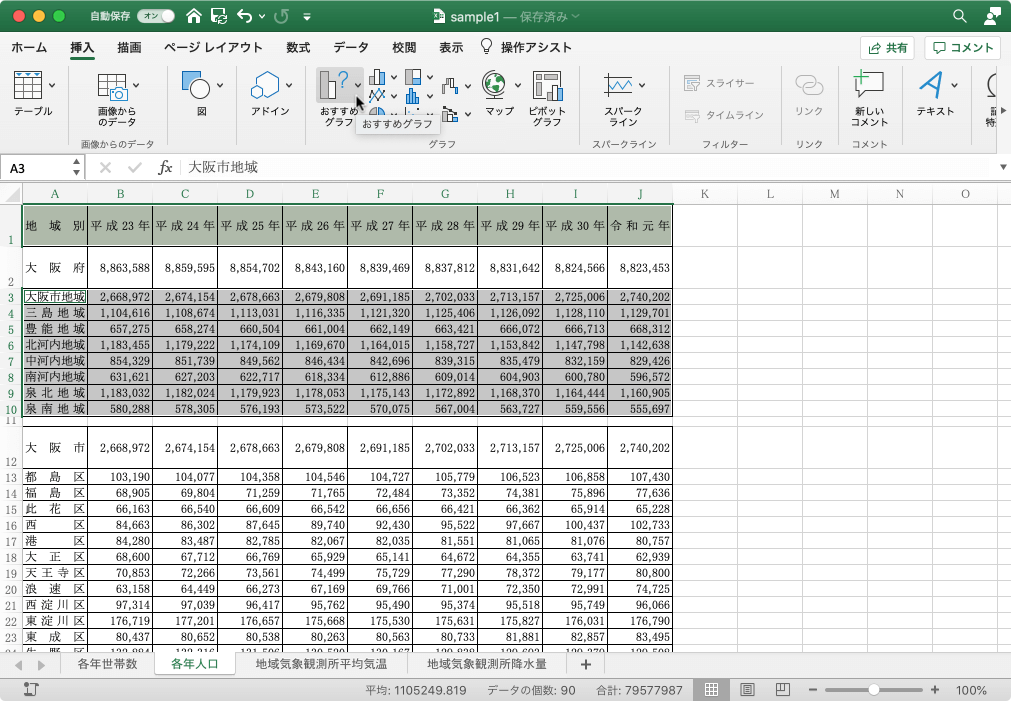This screenshot has width=1011, height=701.
Task: Expand the Table (テーブル) dropdown arrow
Action: [x=52, y=85]
